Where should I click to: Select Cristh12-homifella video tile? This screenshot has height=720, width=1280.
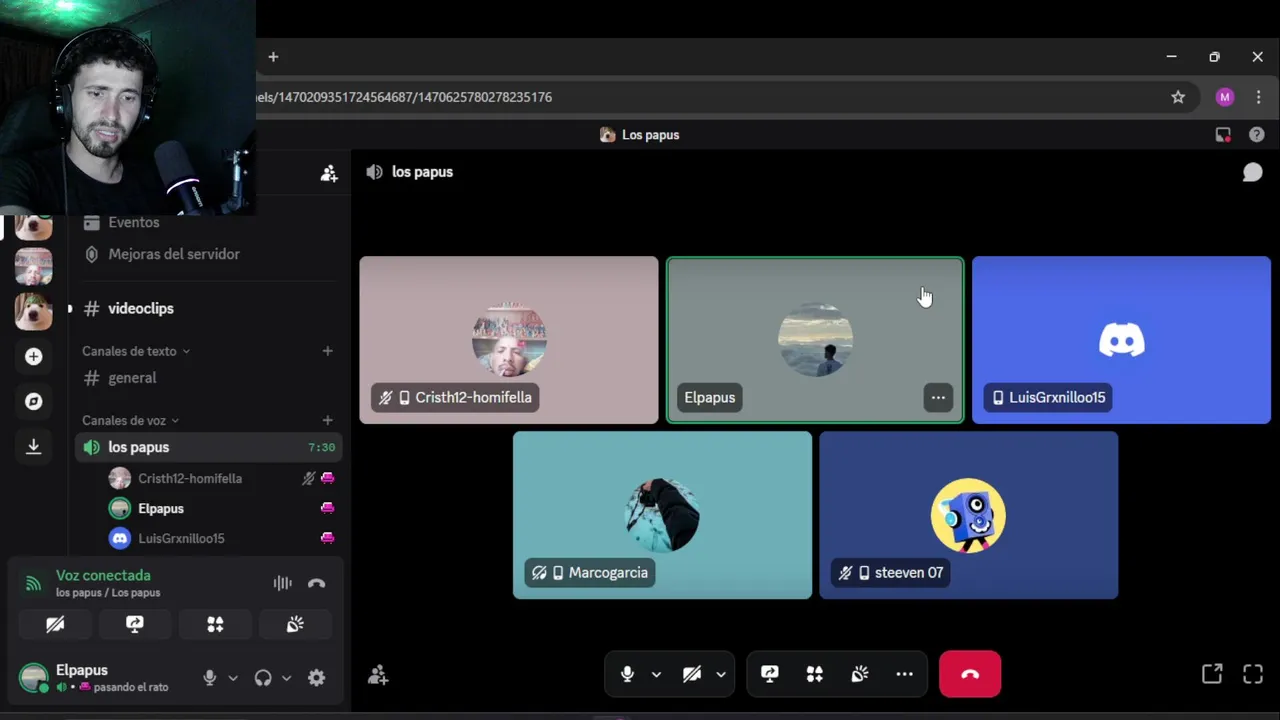[509, 340]
